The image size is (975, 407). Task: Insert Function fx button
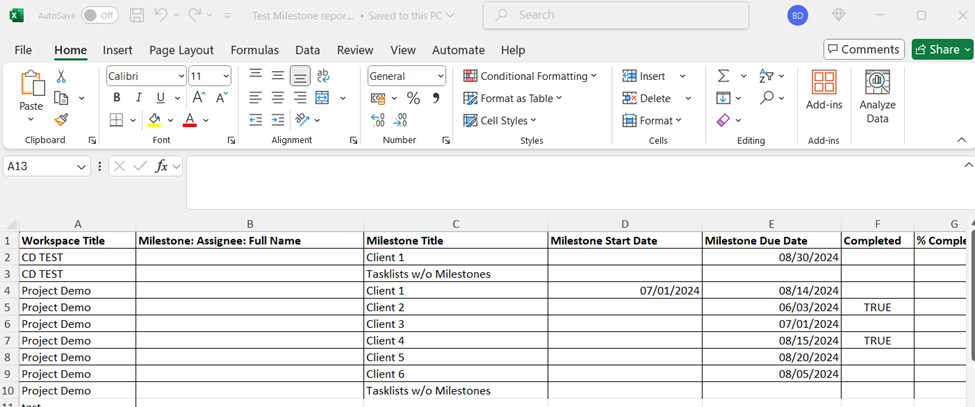[161, 166]
